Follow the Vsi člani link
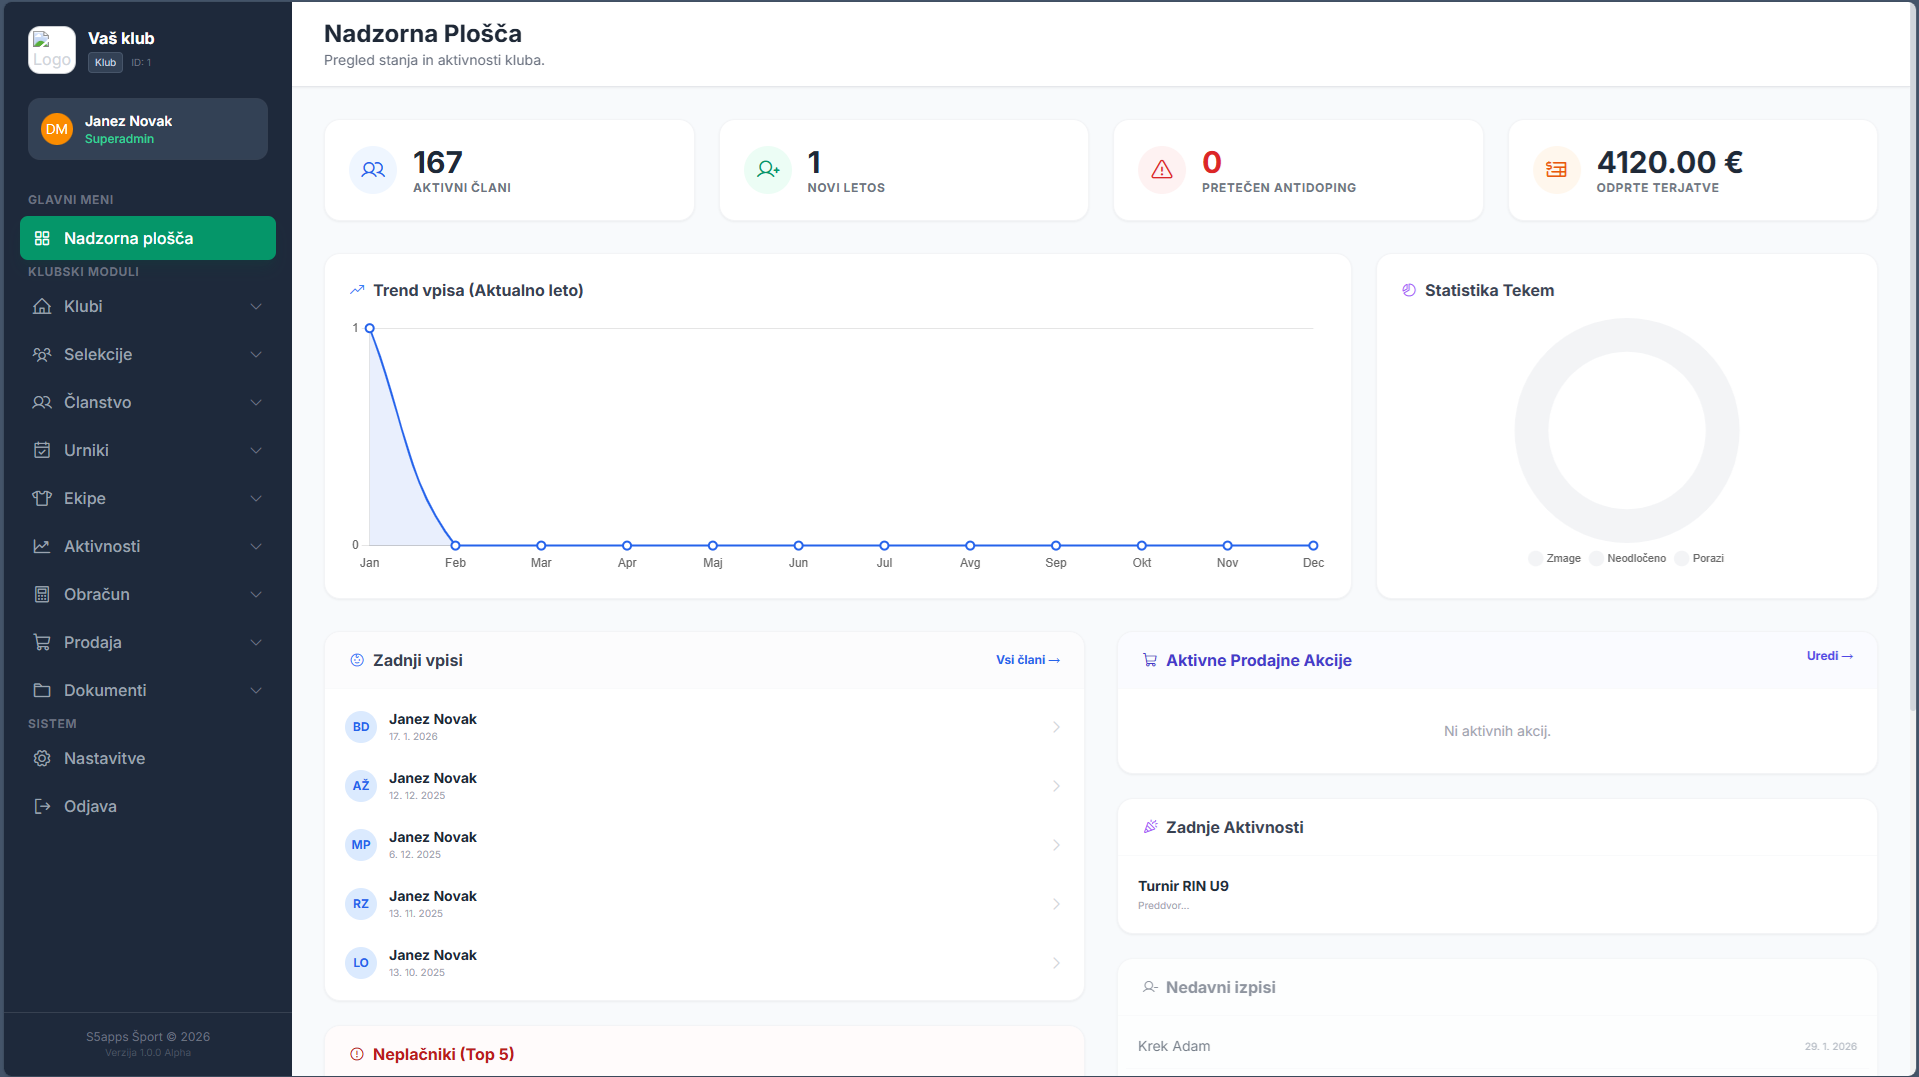 point(1027,660)
